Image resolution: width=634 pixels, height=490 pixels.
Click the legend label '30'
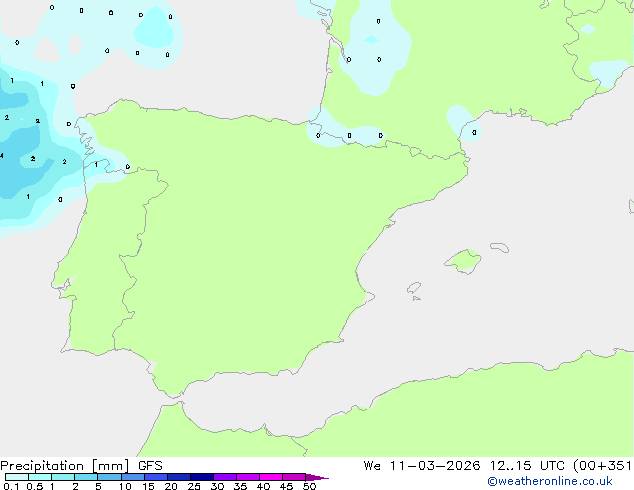click(217, 486)
